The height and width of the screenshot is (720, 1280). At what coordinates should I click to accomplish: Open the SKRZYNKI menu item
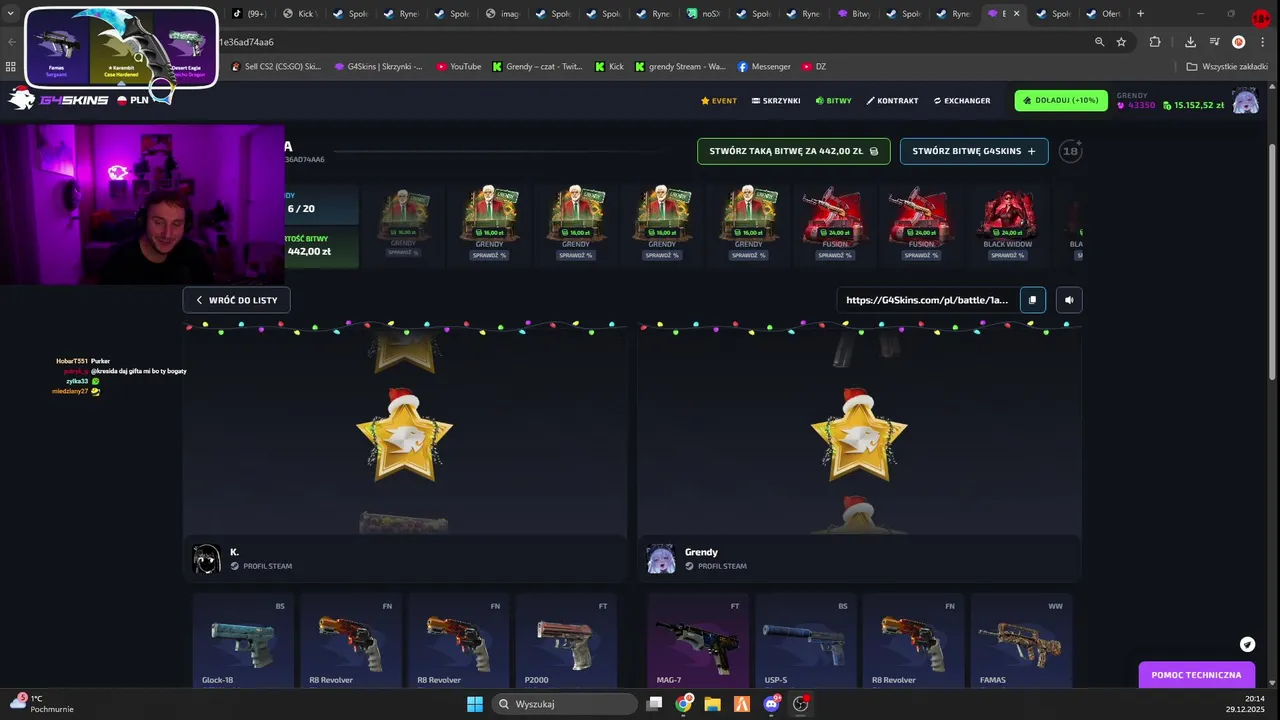[x=775, y=101]
